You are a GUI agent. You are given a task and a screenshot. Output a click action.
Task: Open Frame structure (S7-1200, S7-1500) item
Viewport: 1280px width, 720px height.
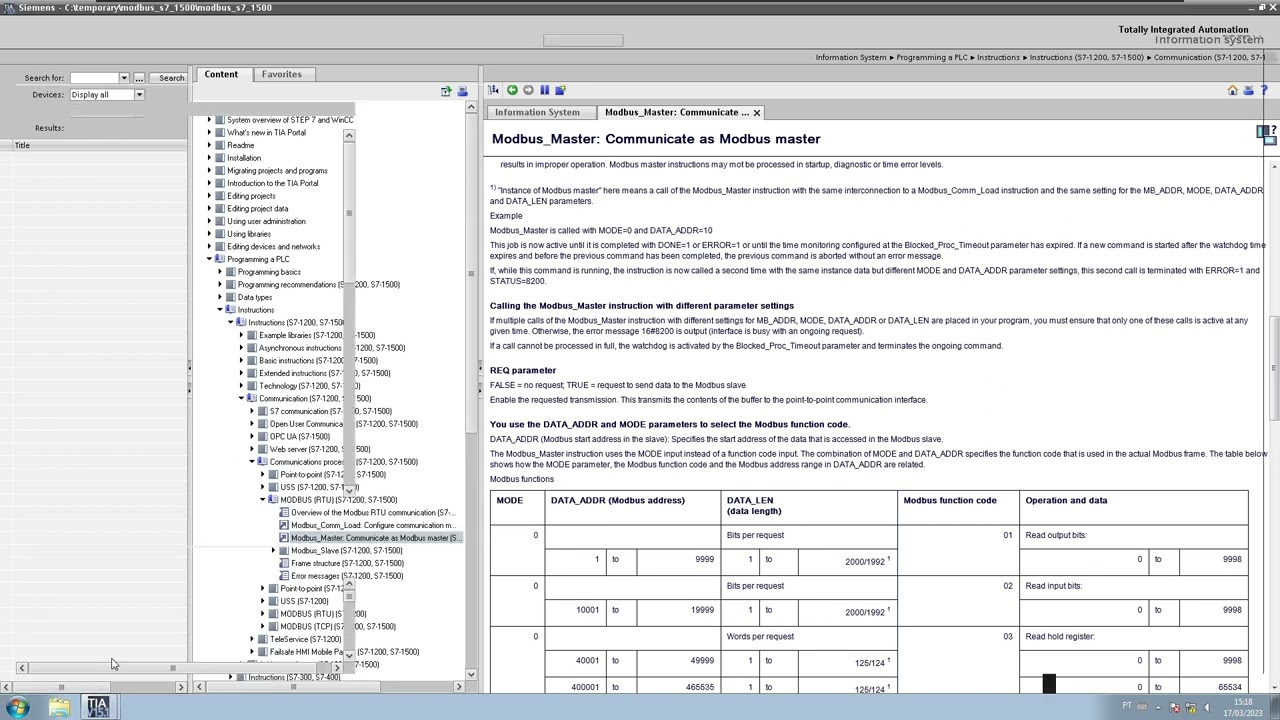point(347,563)
